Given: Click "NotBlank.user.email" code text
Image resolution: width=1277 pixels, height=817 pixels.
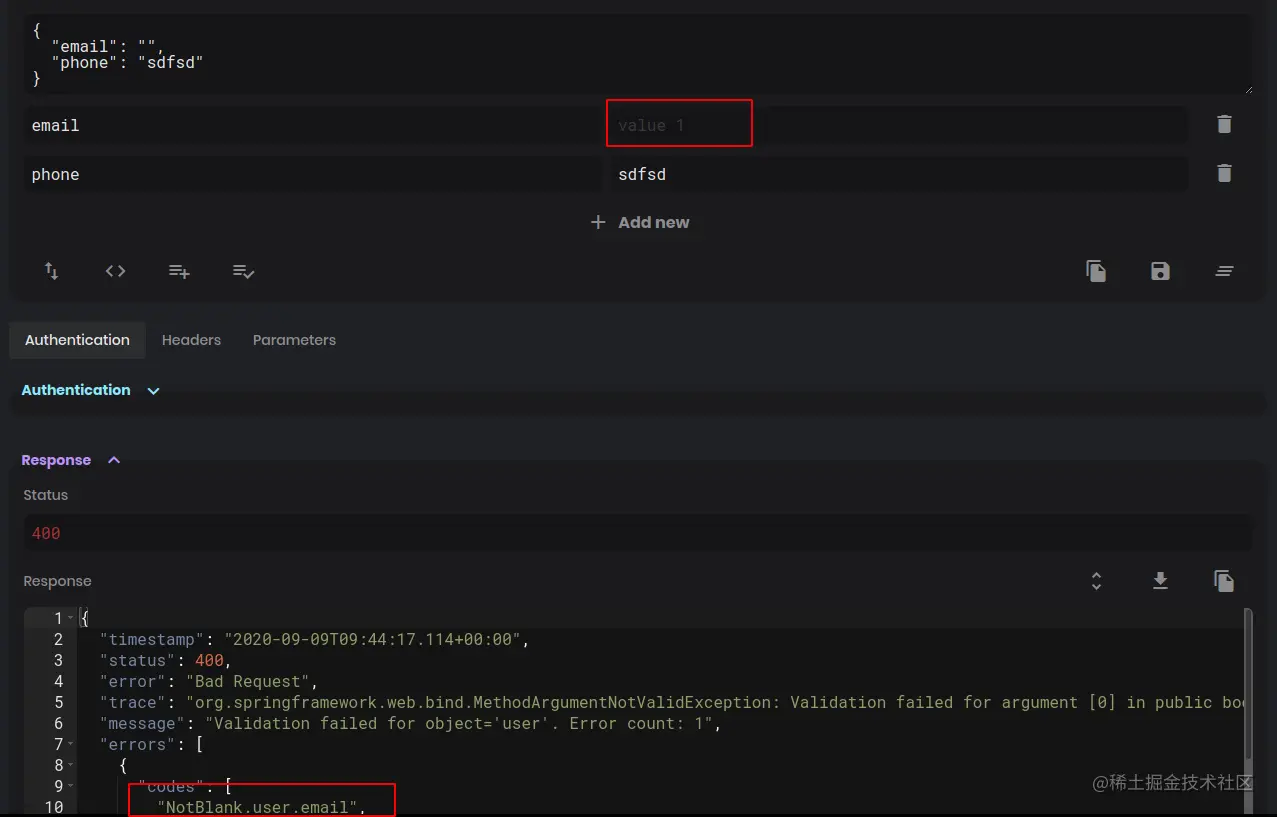Looking at the screenshot, I should pyautogui.click(x=260, y=807).
